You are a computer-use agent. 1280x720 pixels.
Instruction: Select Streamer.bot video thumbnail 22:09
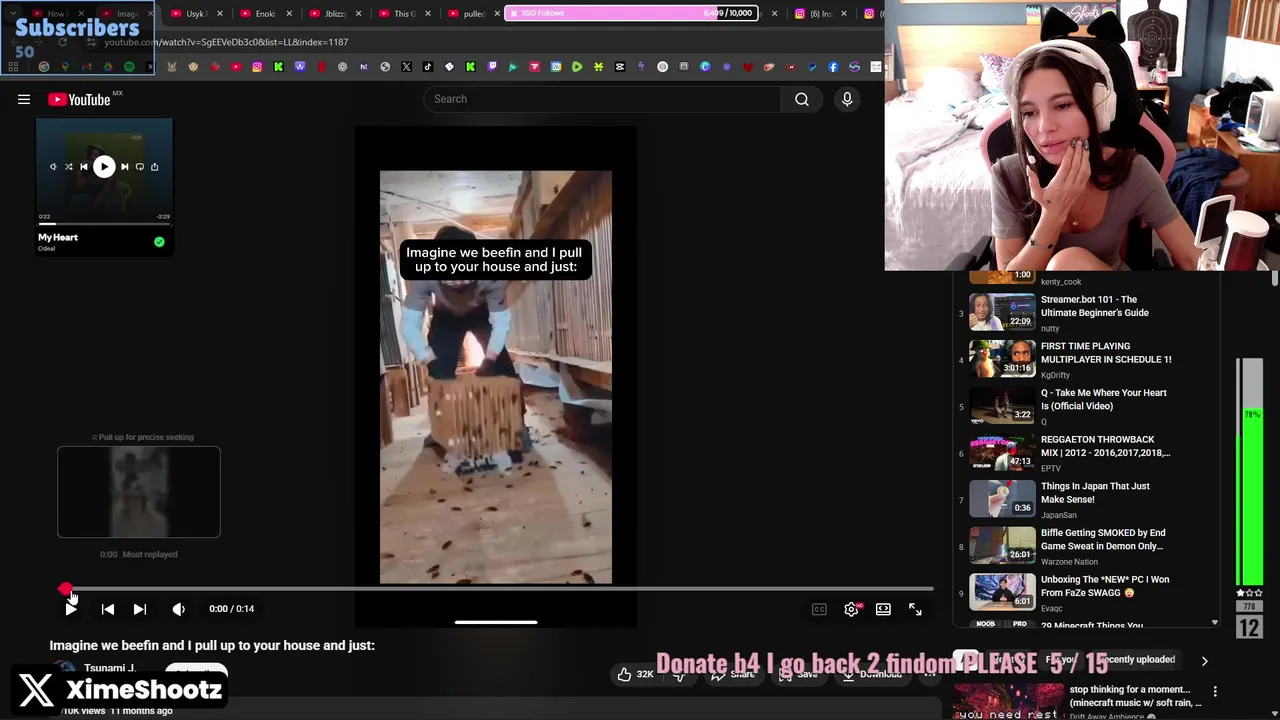tap(1002, 312)
